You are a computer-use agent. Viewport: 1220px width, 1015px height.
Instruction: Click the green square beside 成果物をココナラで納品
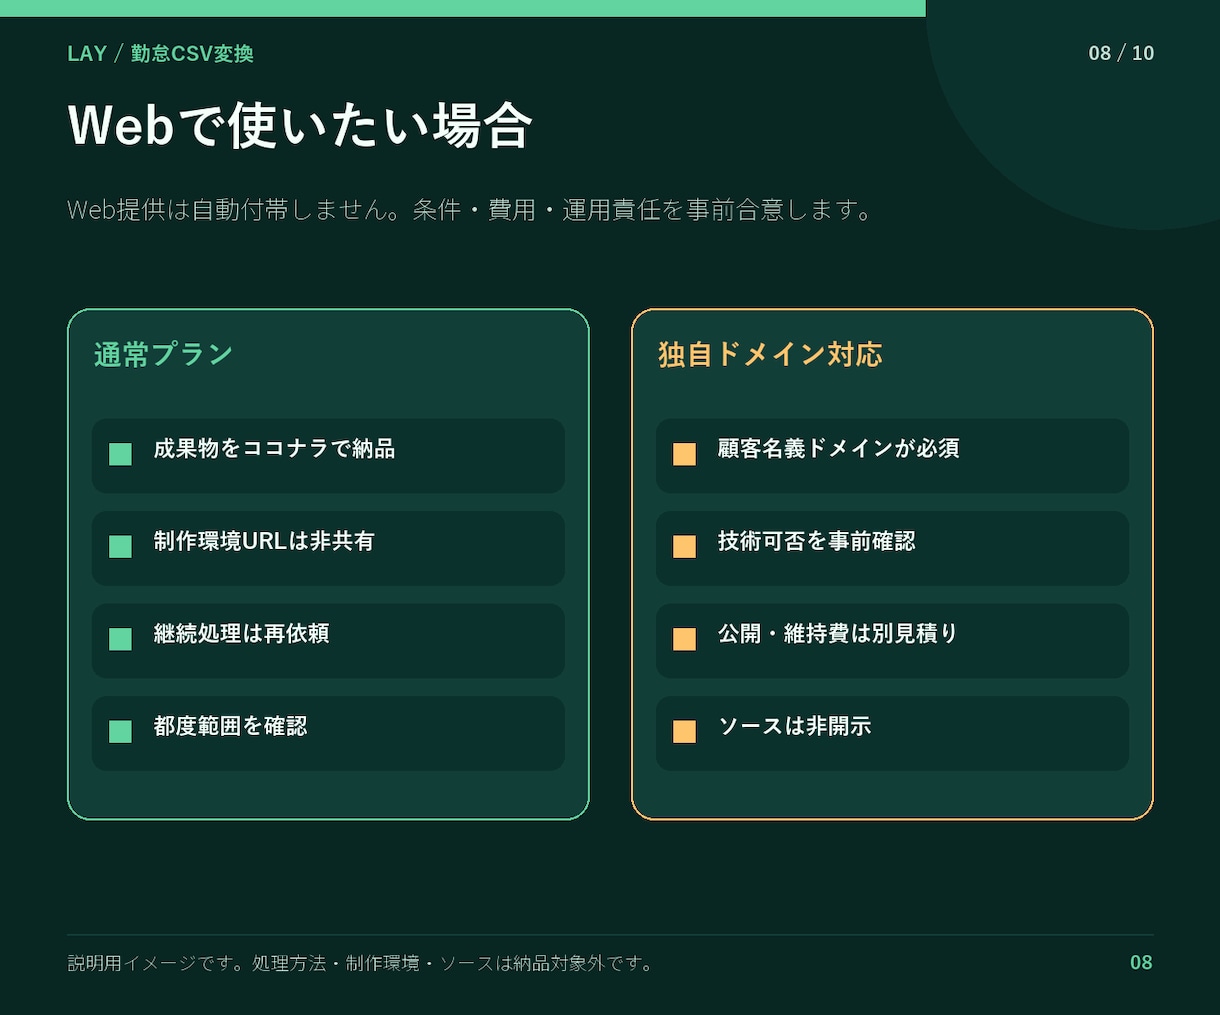coord(120,454)
